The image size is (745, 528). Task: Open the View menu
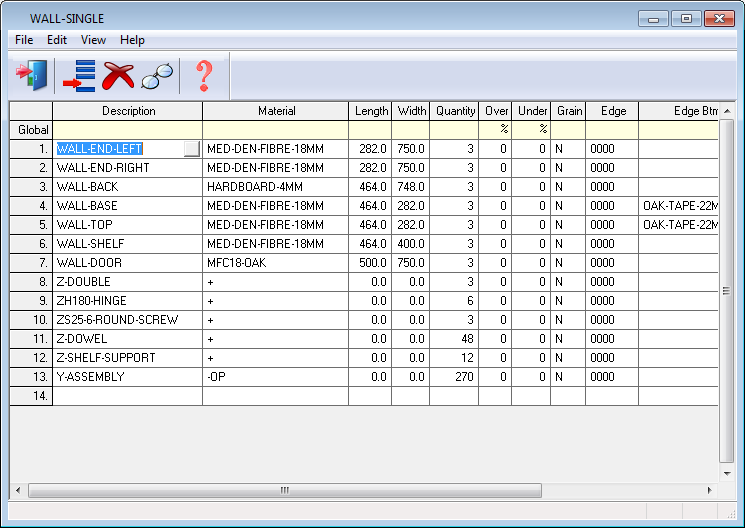click(93, 40)
